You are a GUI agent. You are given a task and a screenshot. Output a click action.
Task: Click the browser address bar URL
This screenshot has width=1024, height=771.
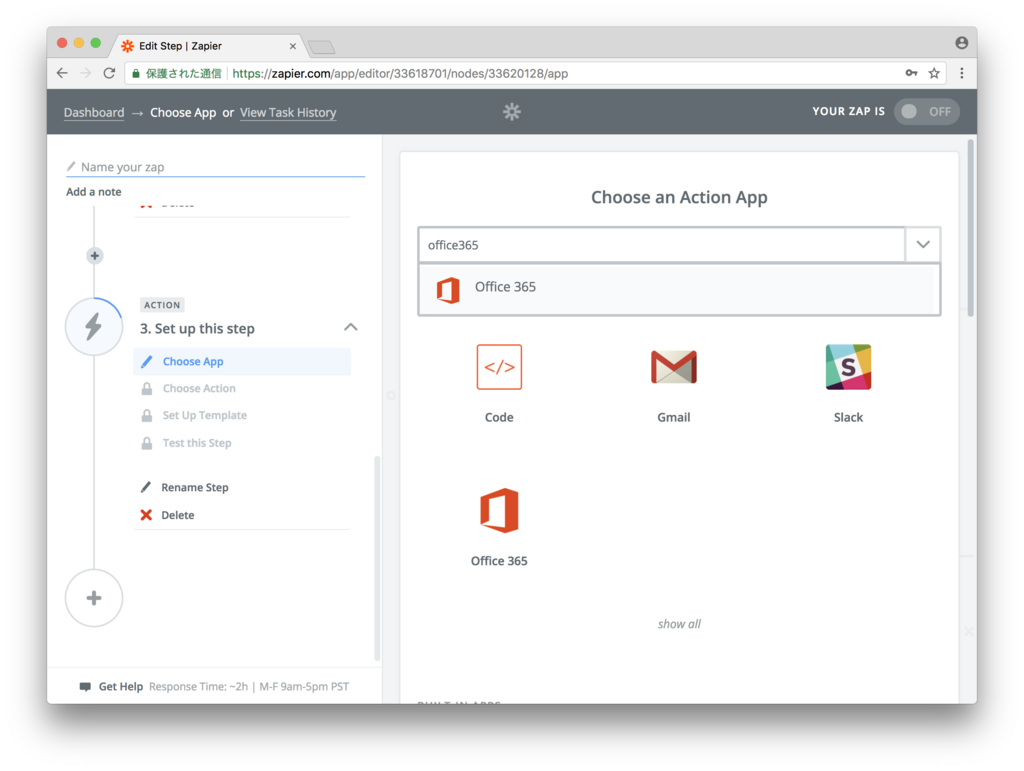(x=400, y=73)
